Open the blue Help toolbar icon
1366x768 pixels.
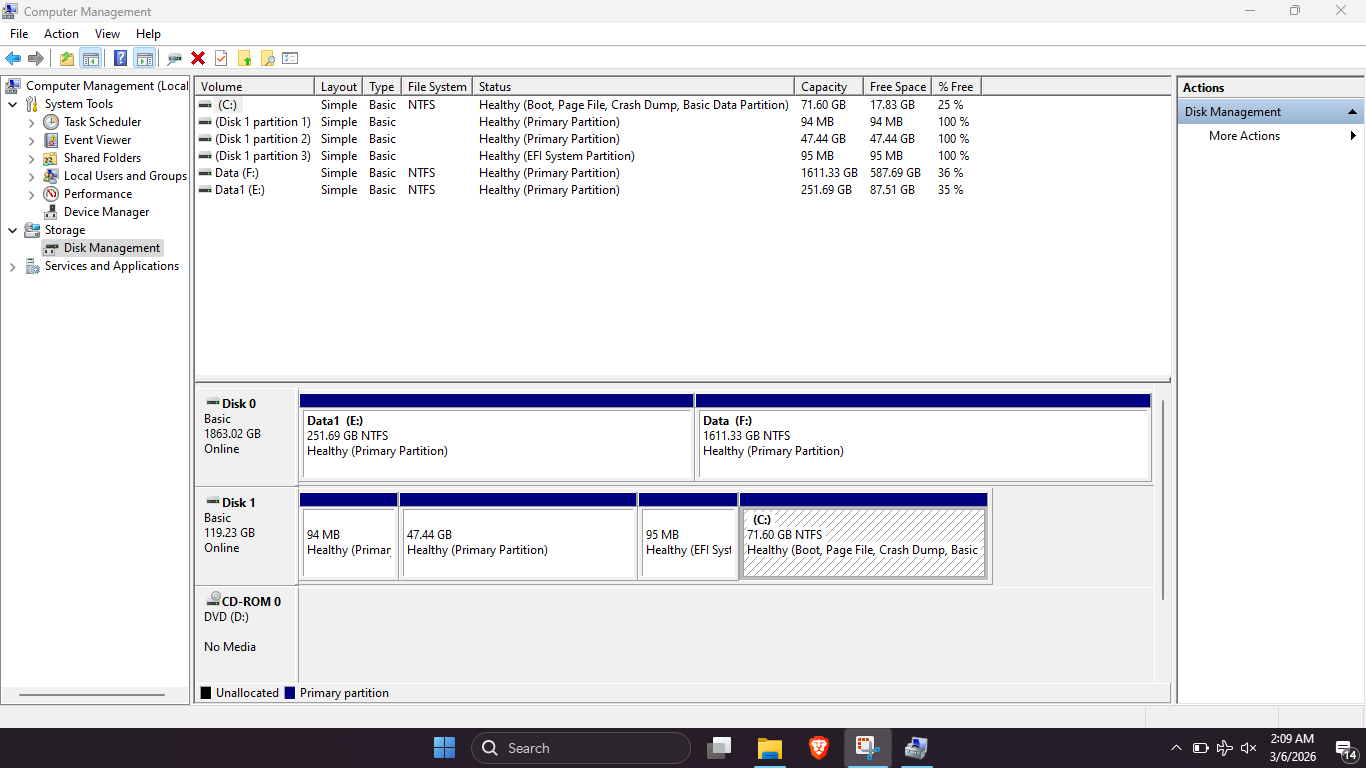pos(120,59)
